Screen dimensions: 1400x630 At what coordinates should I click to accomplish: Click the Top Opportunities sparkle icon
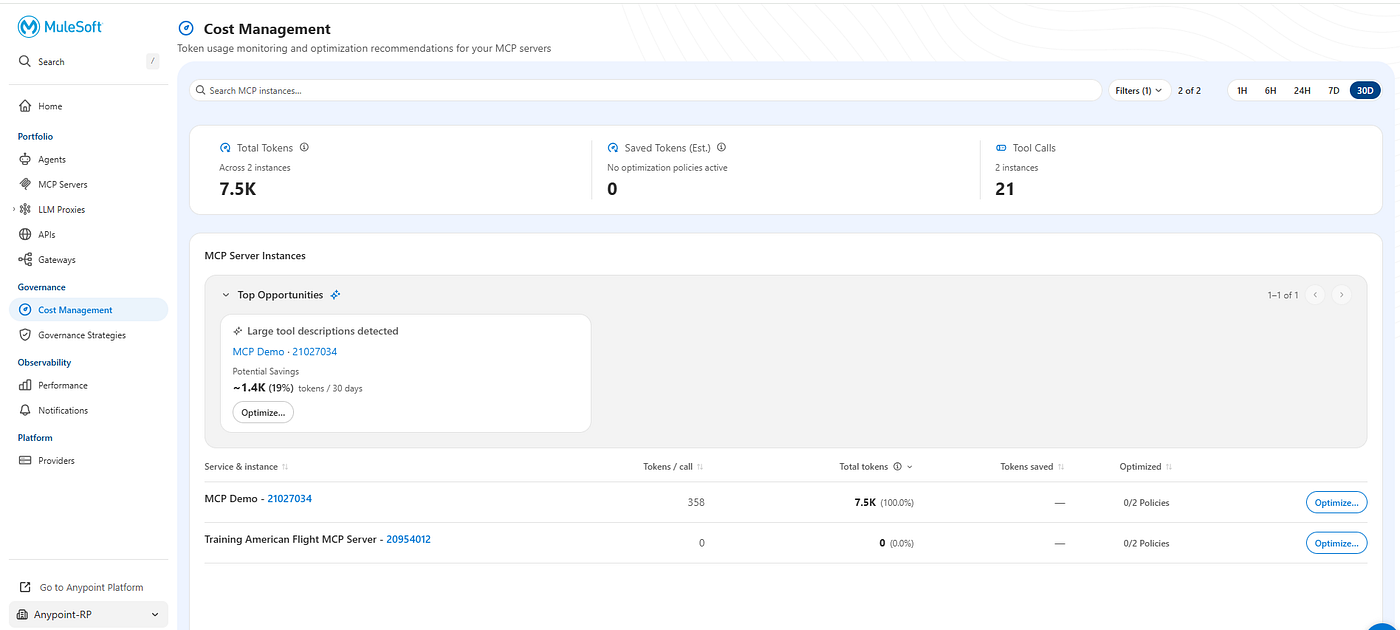pyautogui.click(x=336, y=295)
